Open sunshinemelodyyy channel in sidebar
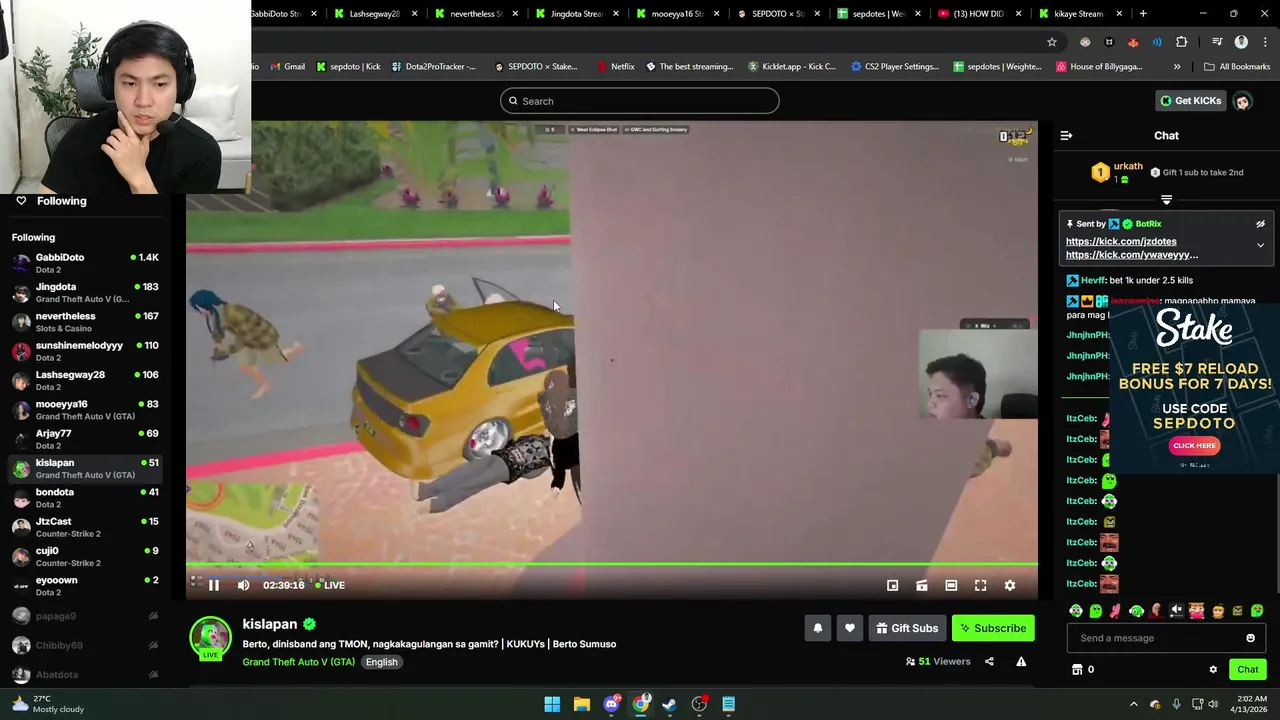 pos(85,351)
